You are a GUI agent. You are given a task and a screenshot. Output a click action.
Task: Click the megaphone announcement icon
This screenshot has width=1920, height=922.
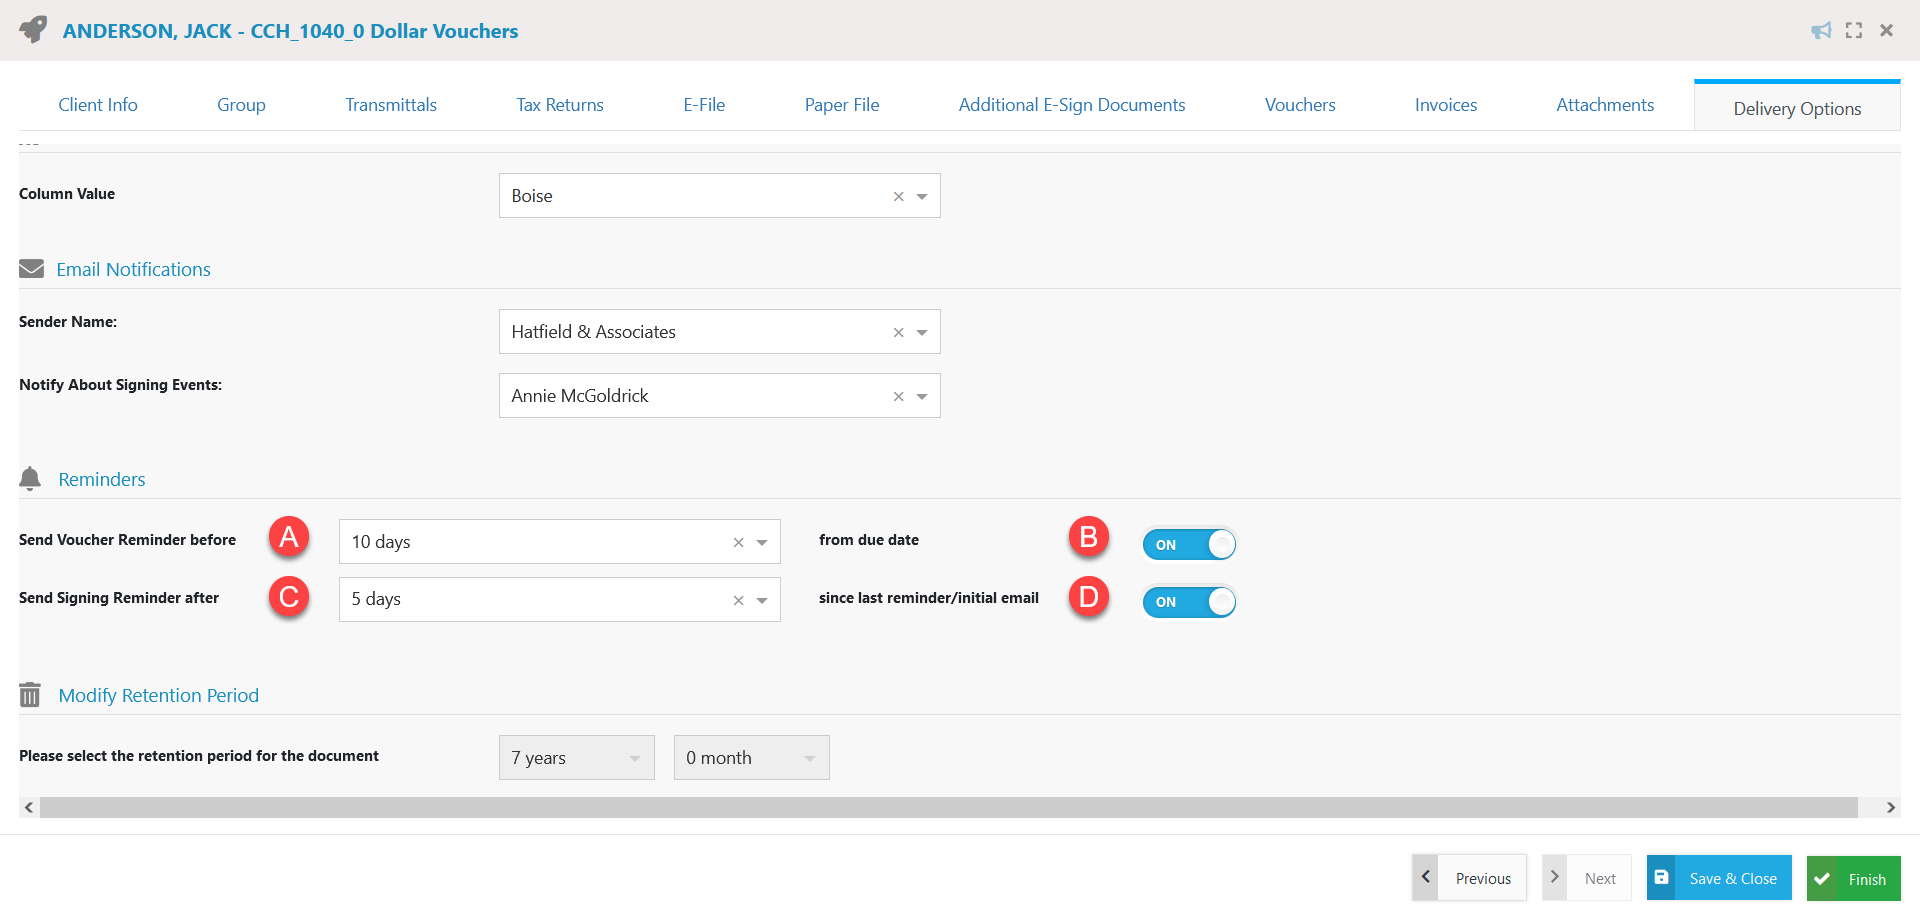(x=1821, y=30)
